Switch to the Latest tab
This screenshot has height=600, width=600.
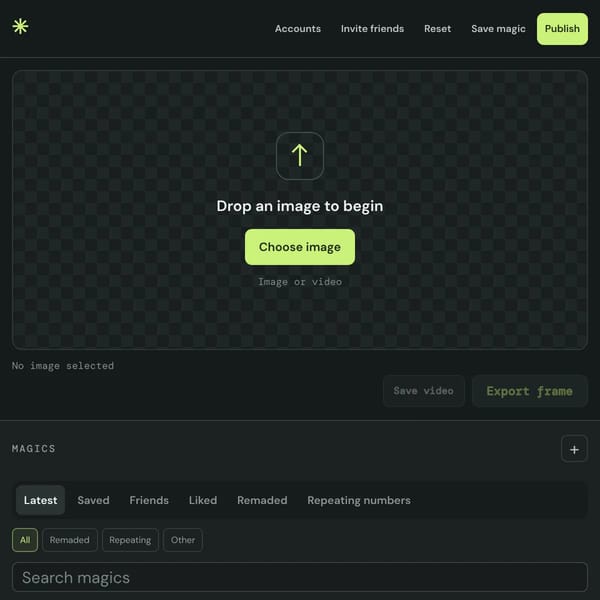pyautogui.click(x=41, y=500)
